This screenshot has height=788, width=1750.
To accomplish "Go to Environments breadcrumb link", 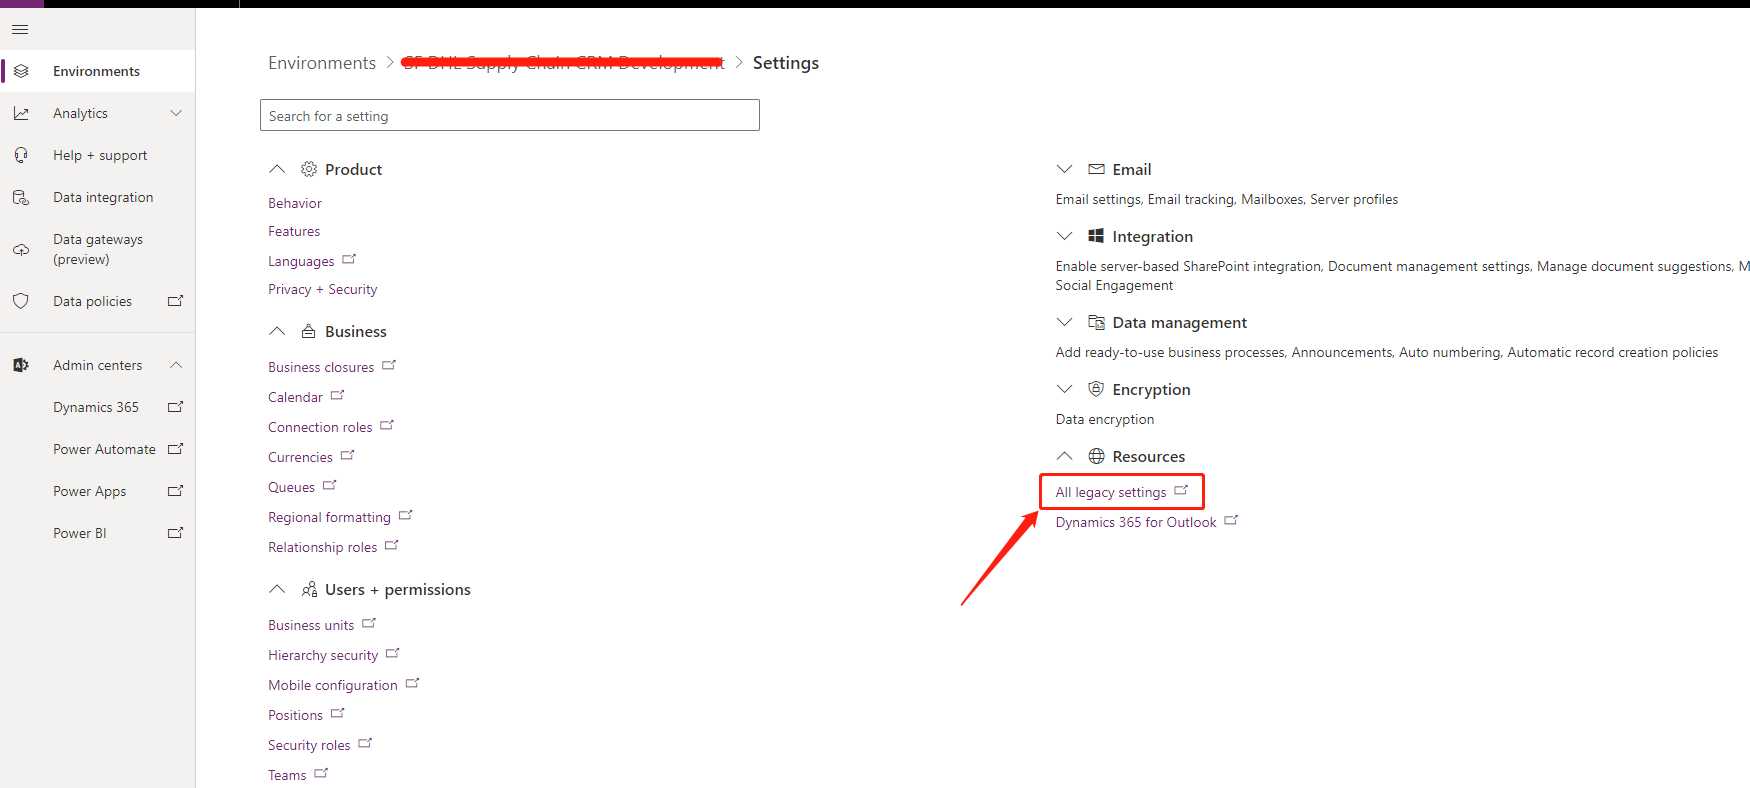I will [x=322, y=63].
